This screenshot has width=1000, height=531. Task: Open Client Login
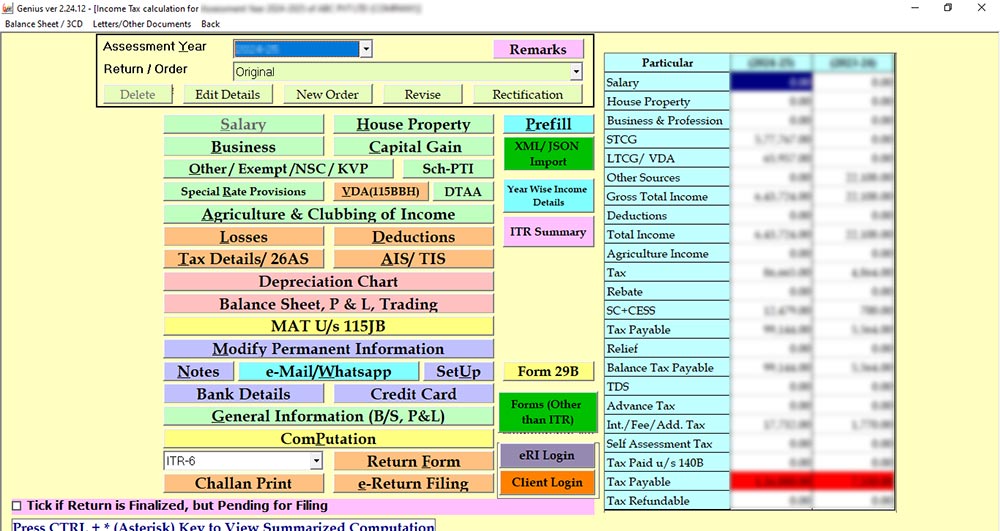(547, 483)
